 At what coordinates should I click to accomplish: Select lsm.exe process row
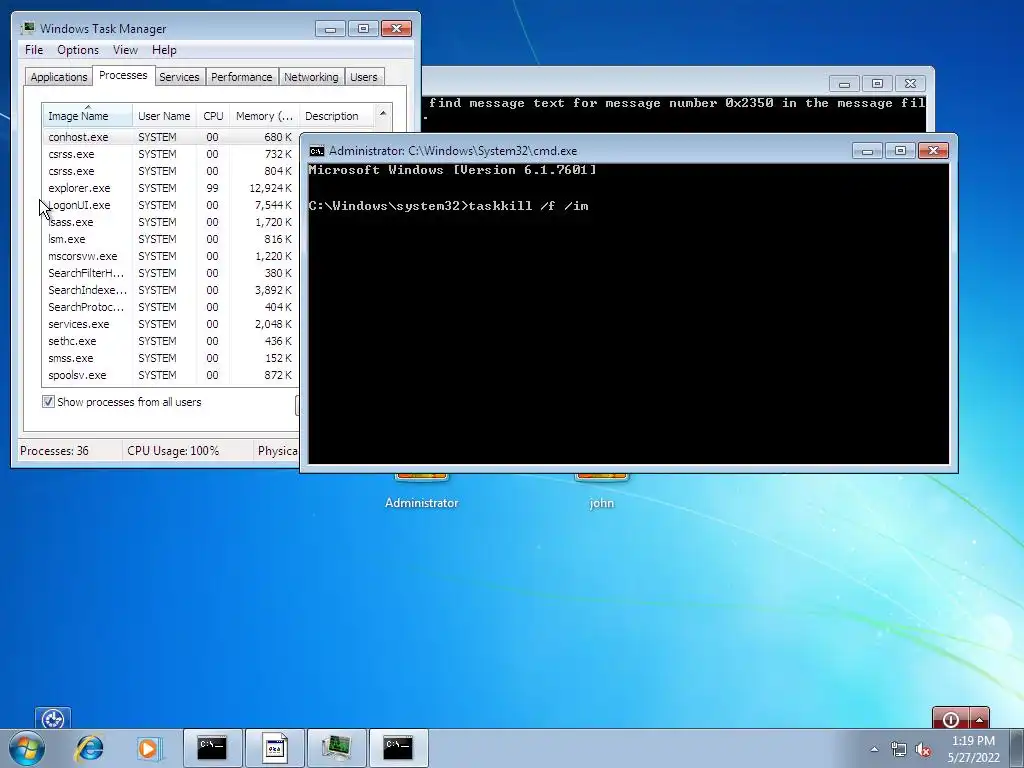point(170,239)
